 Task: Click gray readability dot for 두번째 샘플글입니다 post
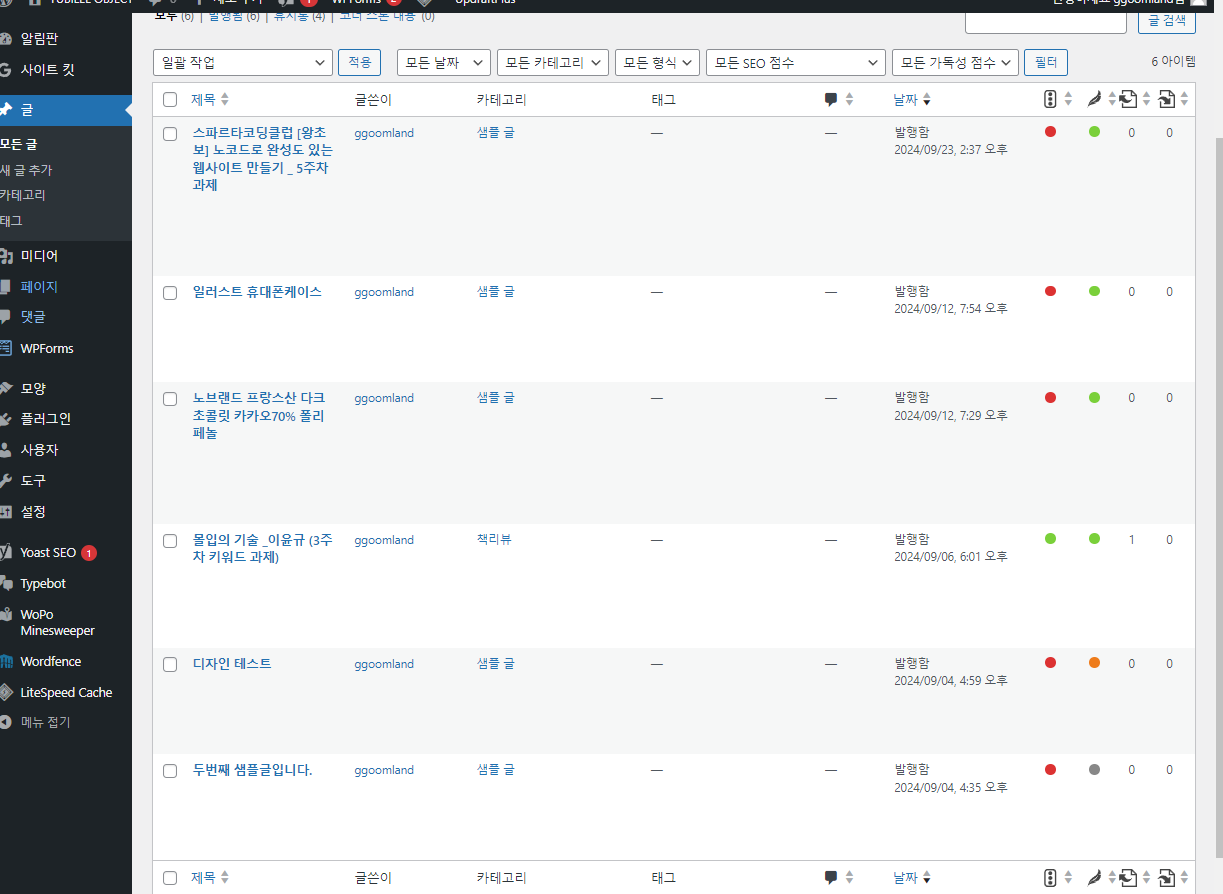(1094, 769)
